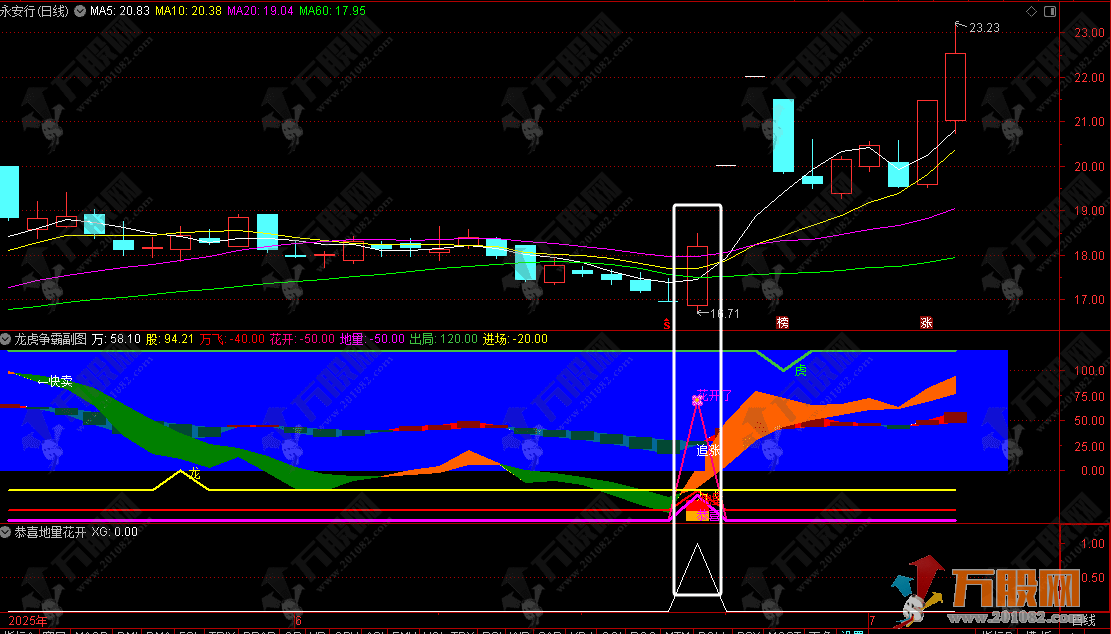Open the dropdown arrow before 恭喜地里花开
Image resolution: width=1111 pixels, height=634 pixels.
click(x=6, y=531)
